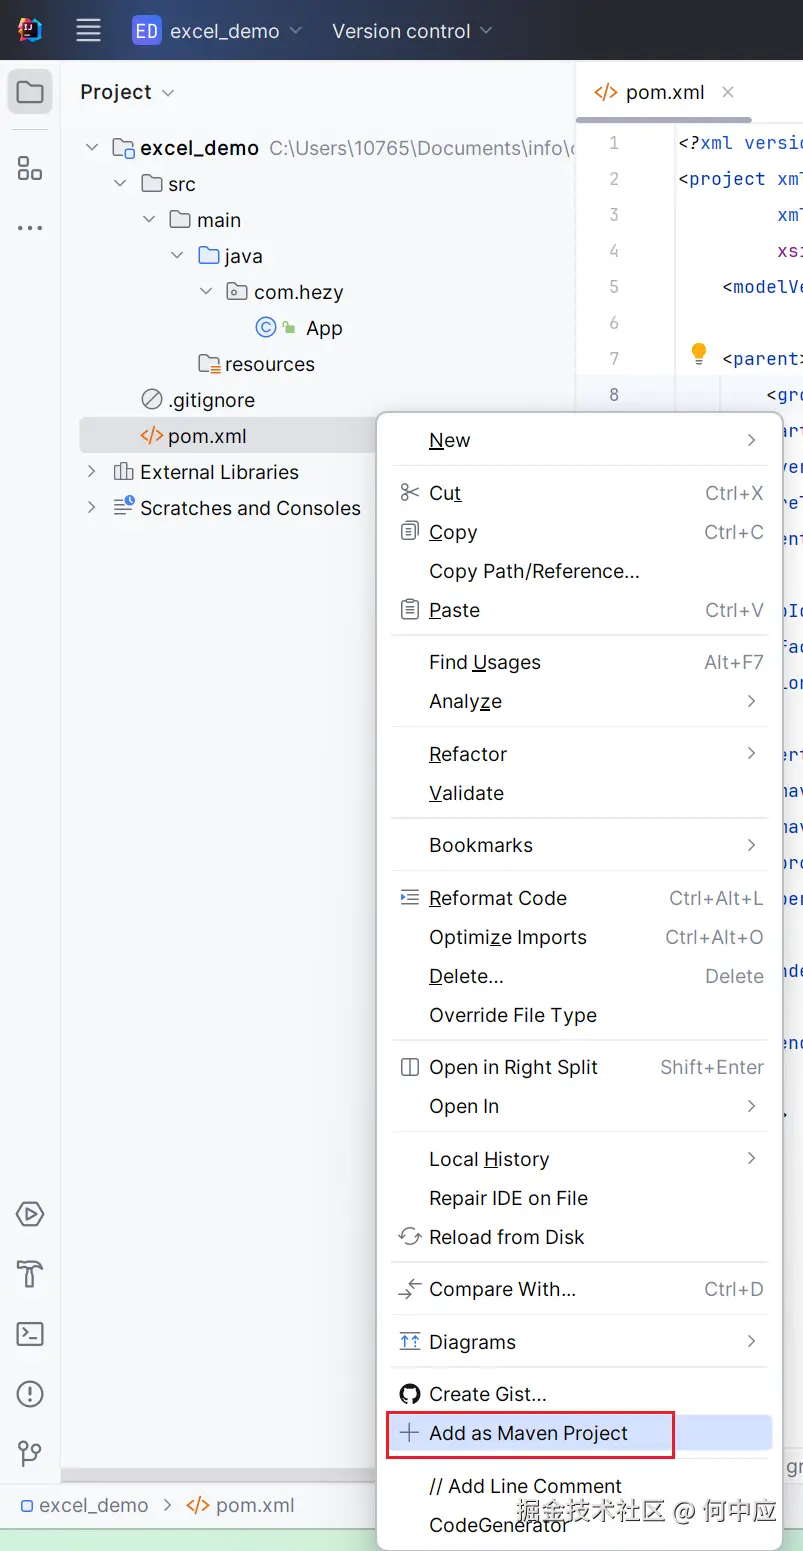Expand the External Libraries node
Screen dimensions: 803x1551
tap(92, 472)
